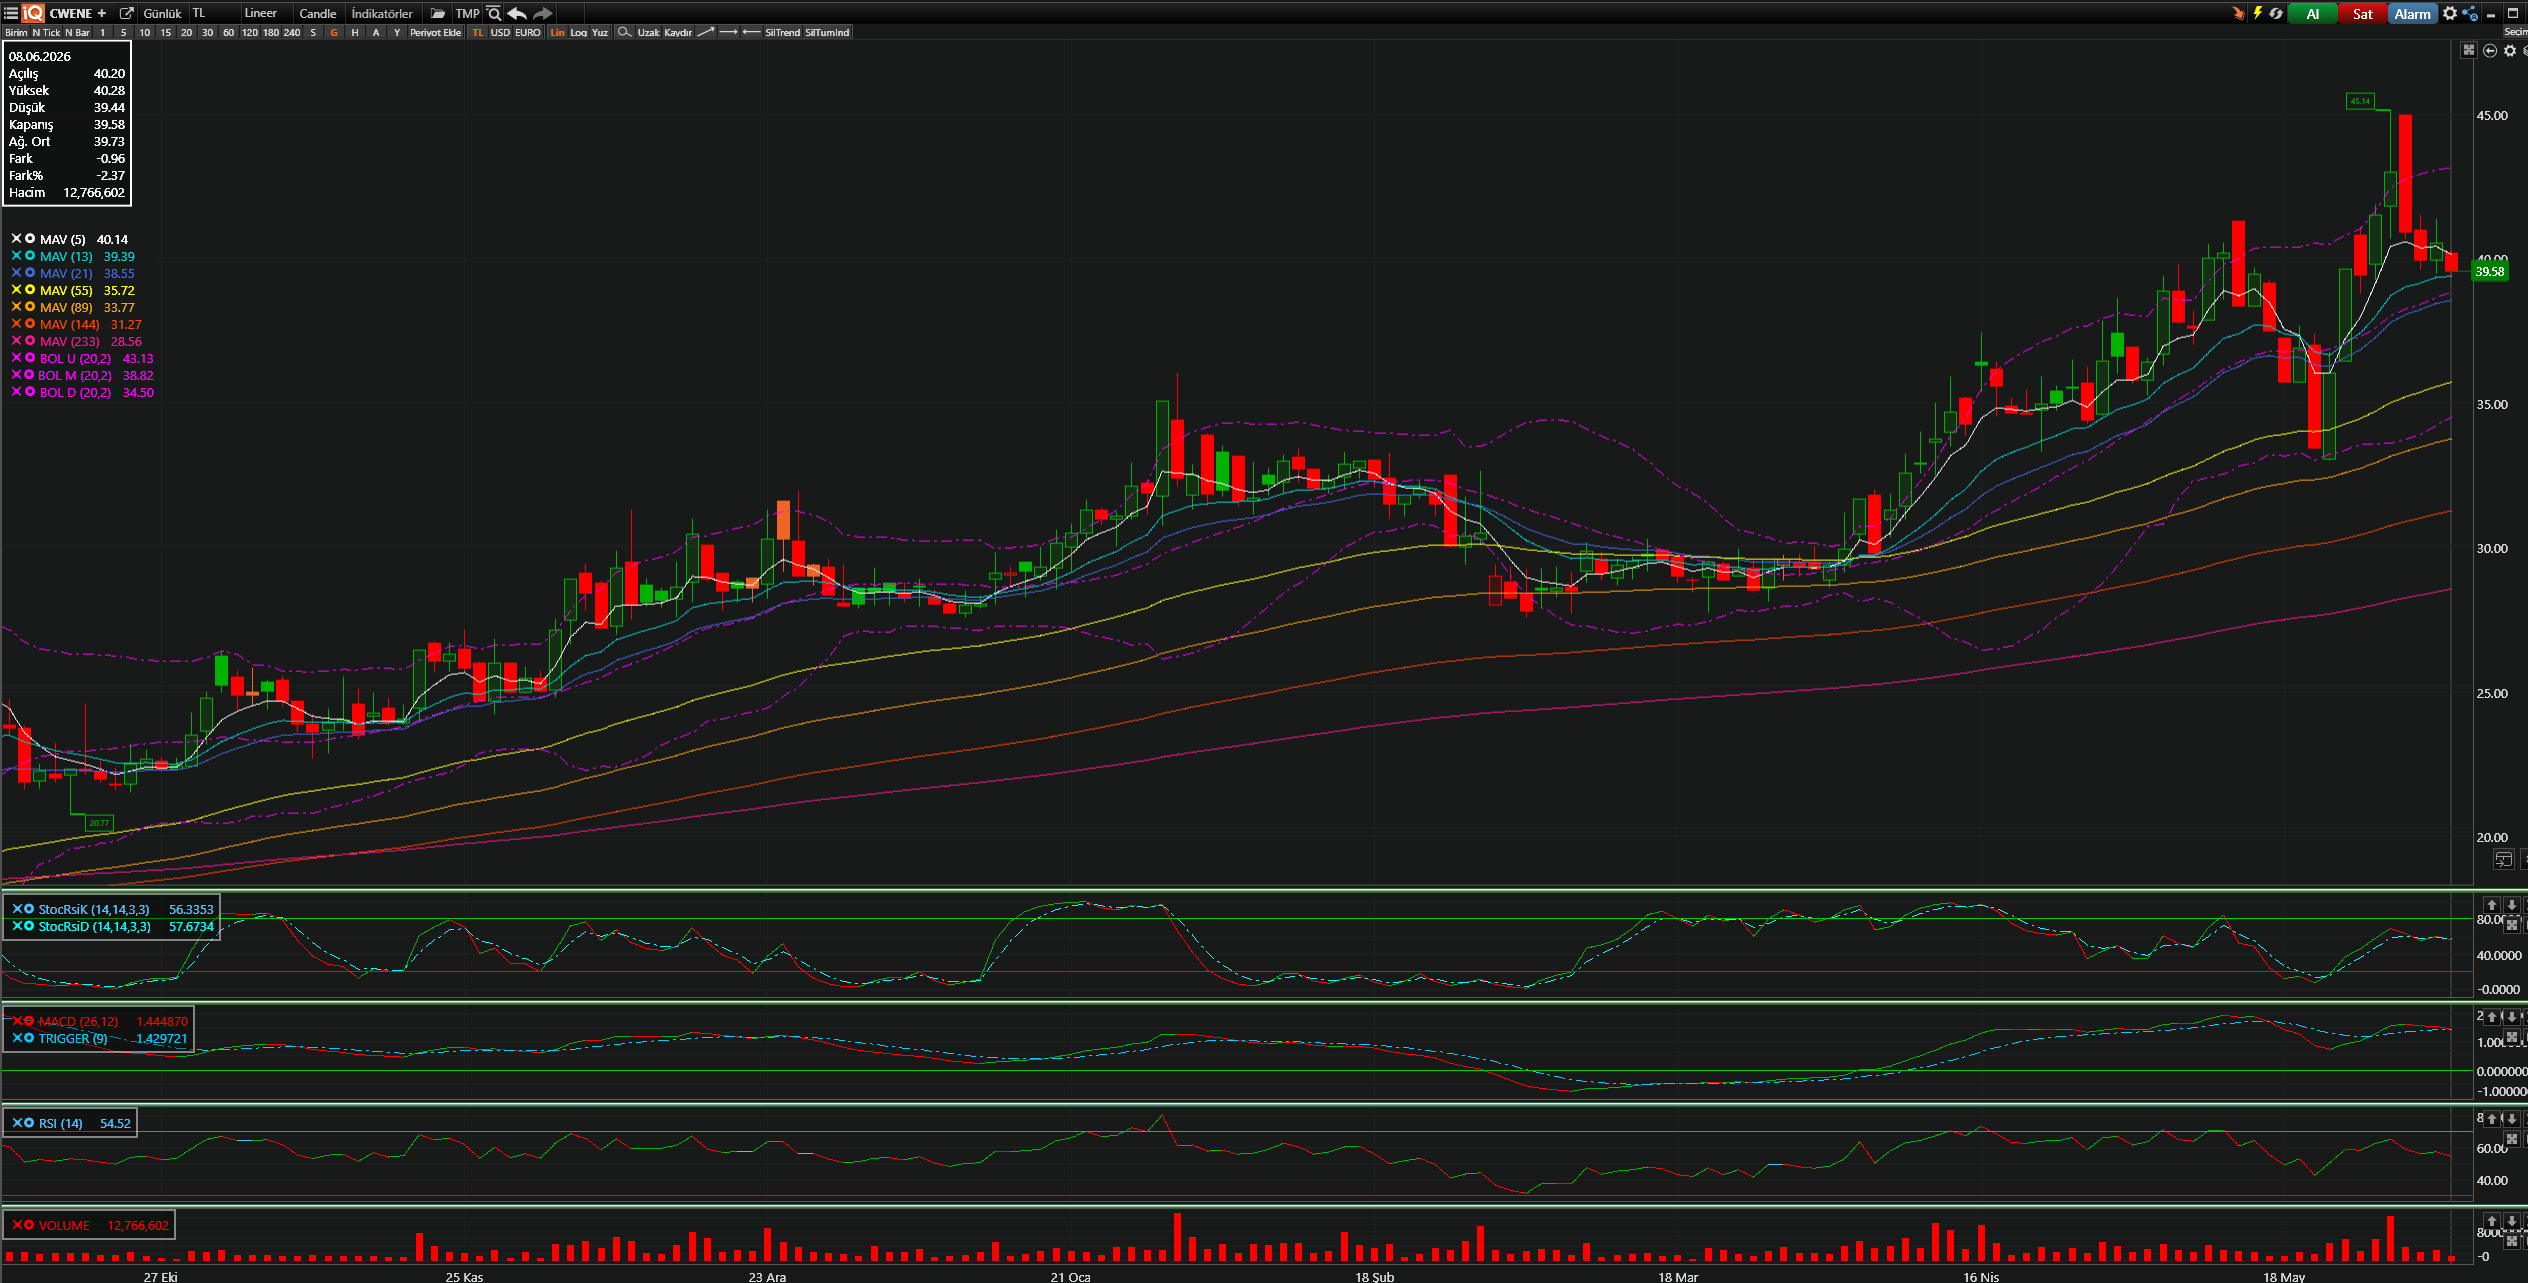The height and width of the screenshot is (1283, 2528).
Task: Toggle visibility circle of MAV (144)
Action: (30, 324)
